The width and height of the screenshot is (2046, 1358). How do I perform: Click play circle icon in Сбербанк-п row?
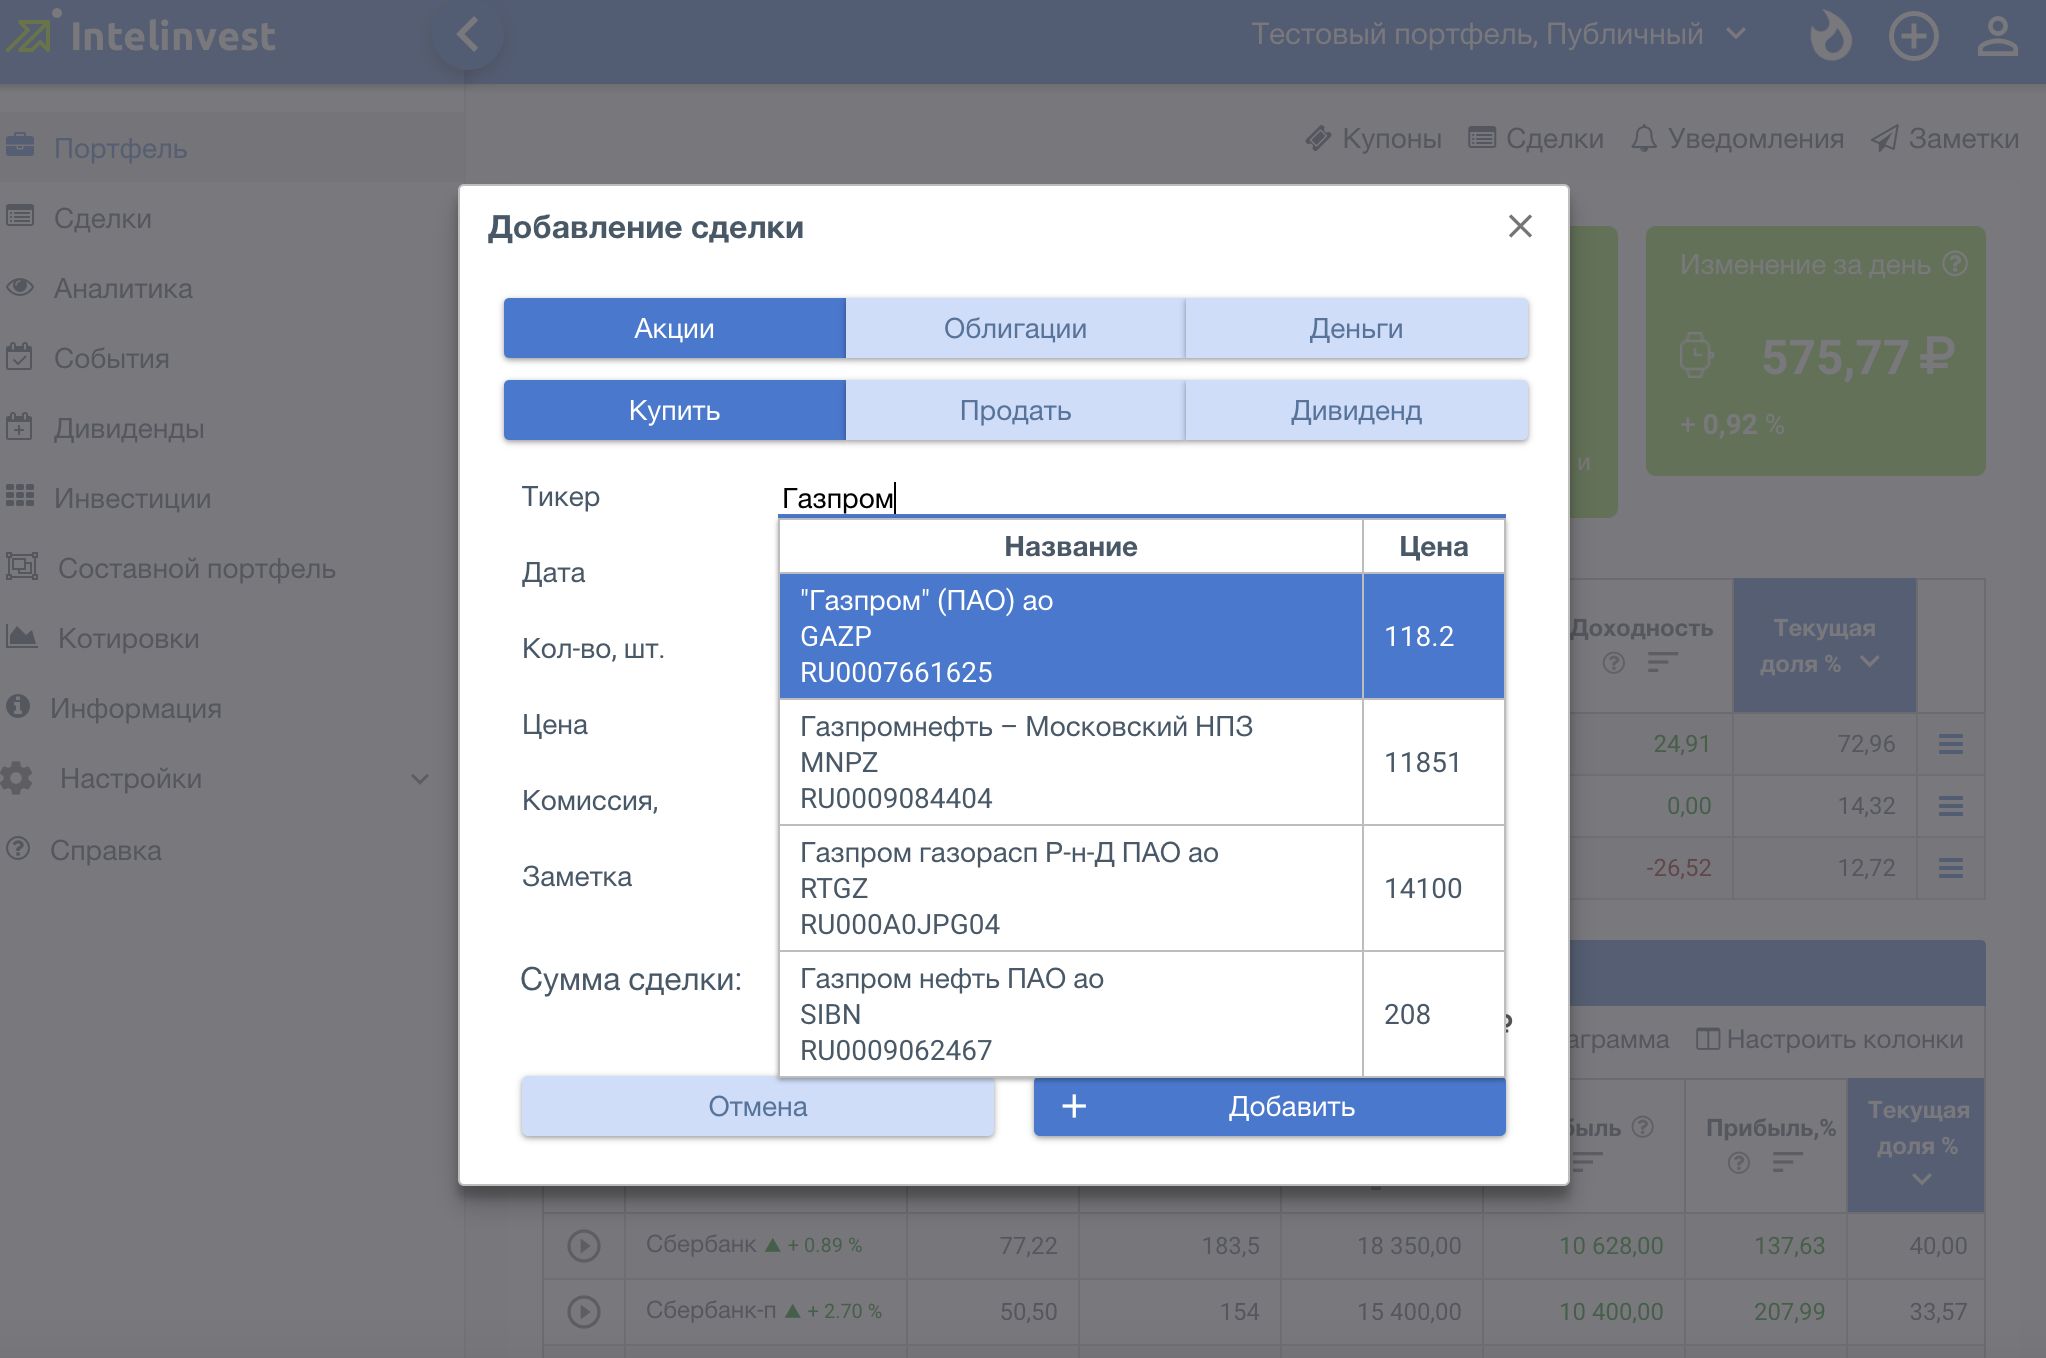click(584, 1311)
